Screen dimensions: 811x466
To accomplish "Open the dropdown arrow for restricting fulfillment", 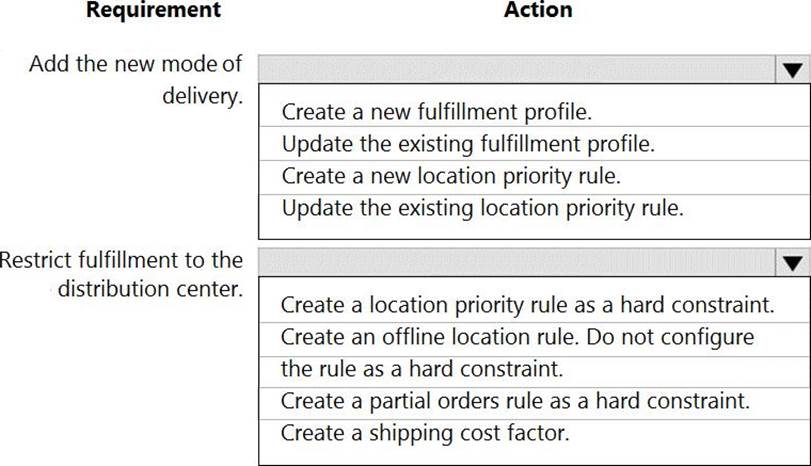I will click(x=791, y=263).
